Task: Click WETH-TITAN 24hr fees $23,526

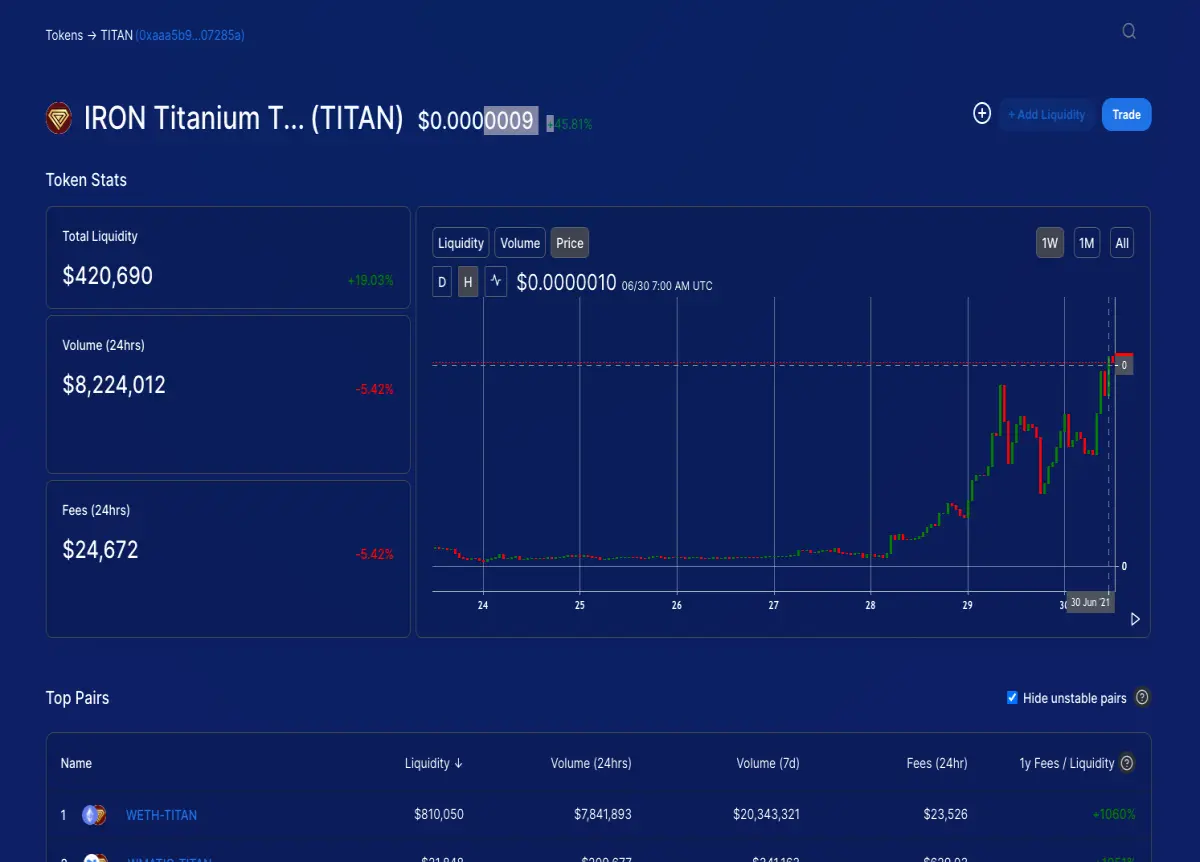Action: (x=945, y=815)
